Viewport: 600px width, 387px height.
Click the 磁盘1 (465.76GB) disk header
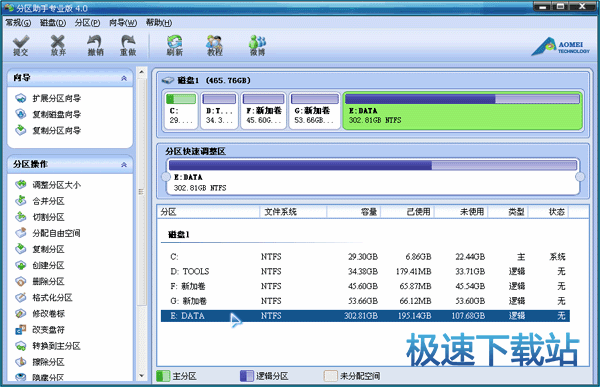tap(207, 80)
